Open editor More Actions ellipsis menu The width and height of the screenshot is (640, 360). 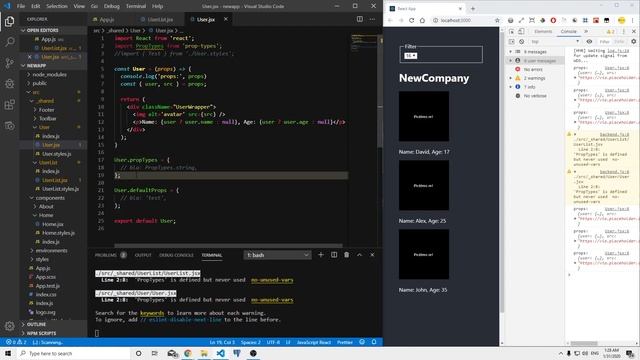(372, 19)
